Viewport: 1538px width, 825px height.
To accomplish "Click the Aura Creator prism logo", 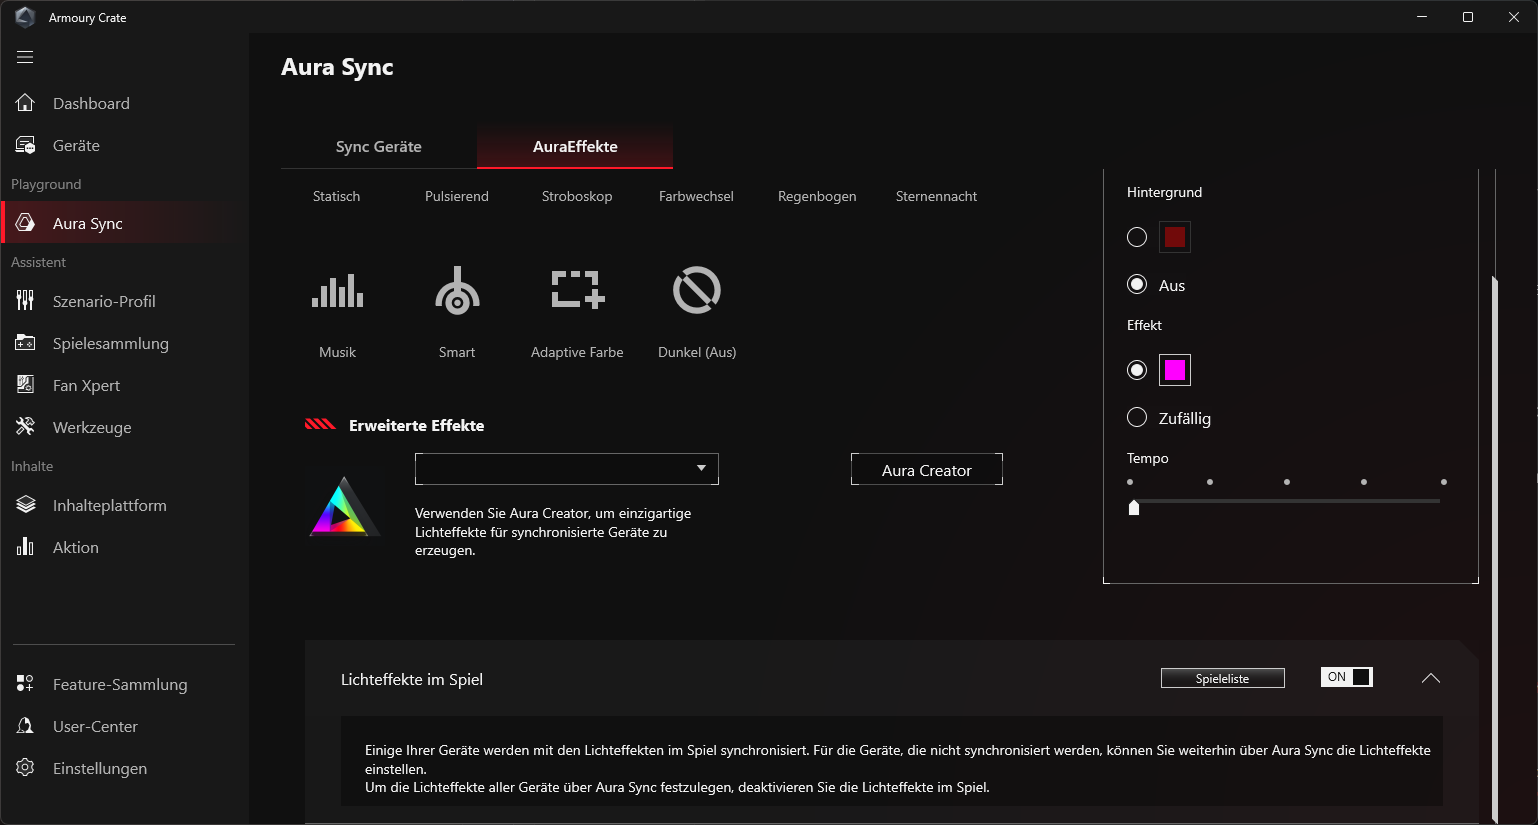I will [x=343, y=507].
